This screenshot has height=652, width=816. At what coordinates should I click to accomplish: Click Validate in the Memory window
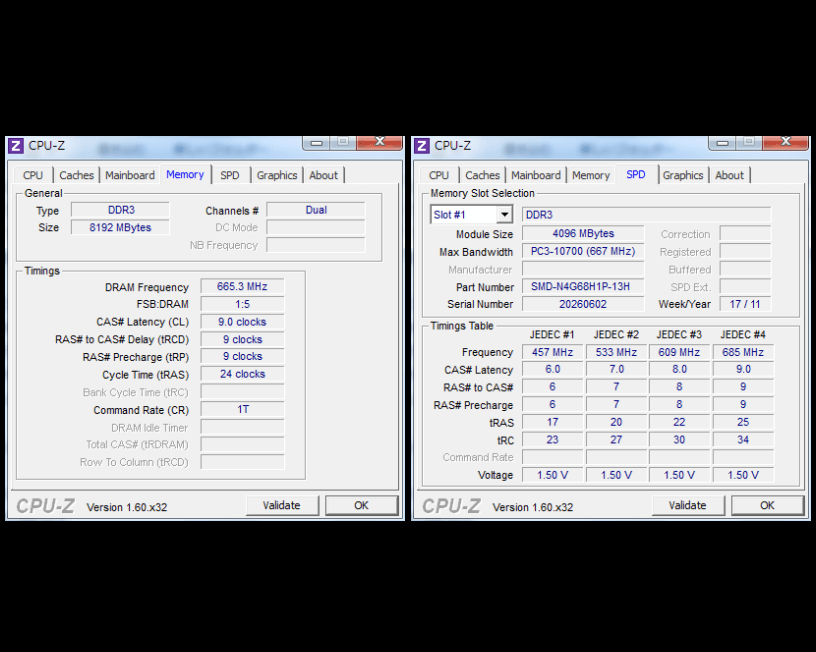pos(282,505)
